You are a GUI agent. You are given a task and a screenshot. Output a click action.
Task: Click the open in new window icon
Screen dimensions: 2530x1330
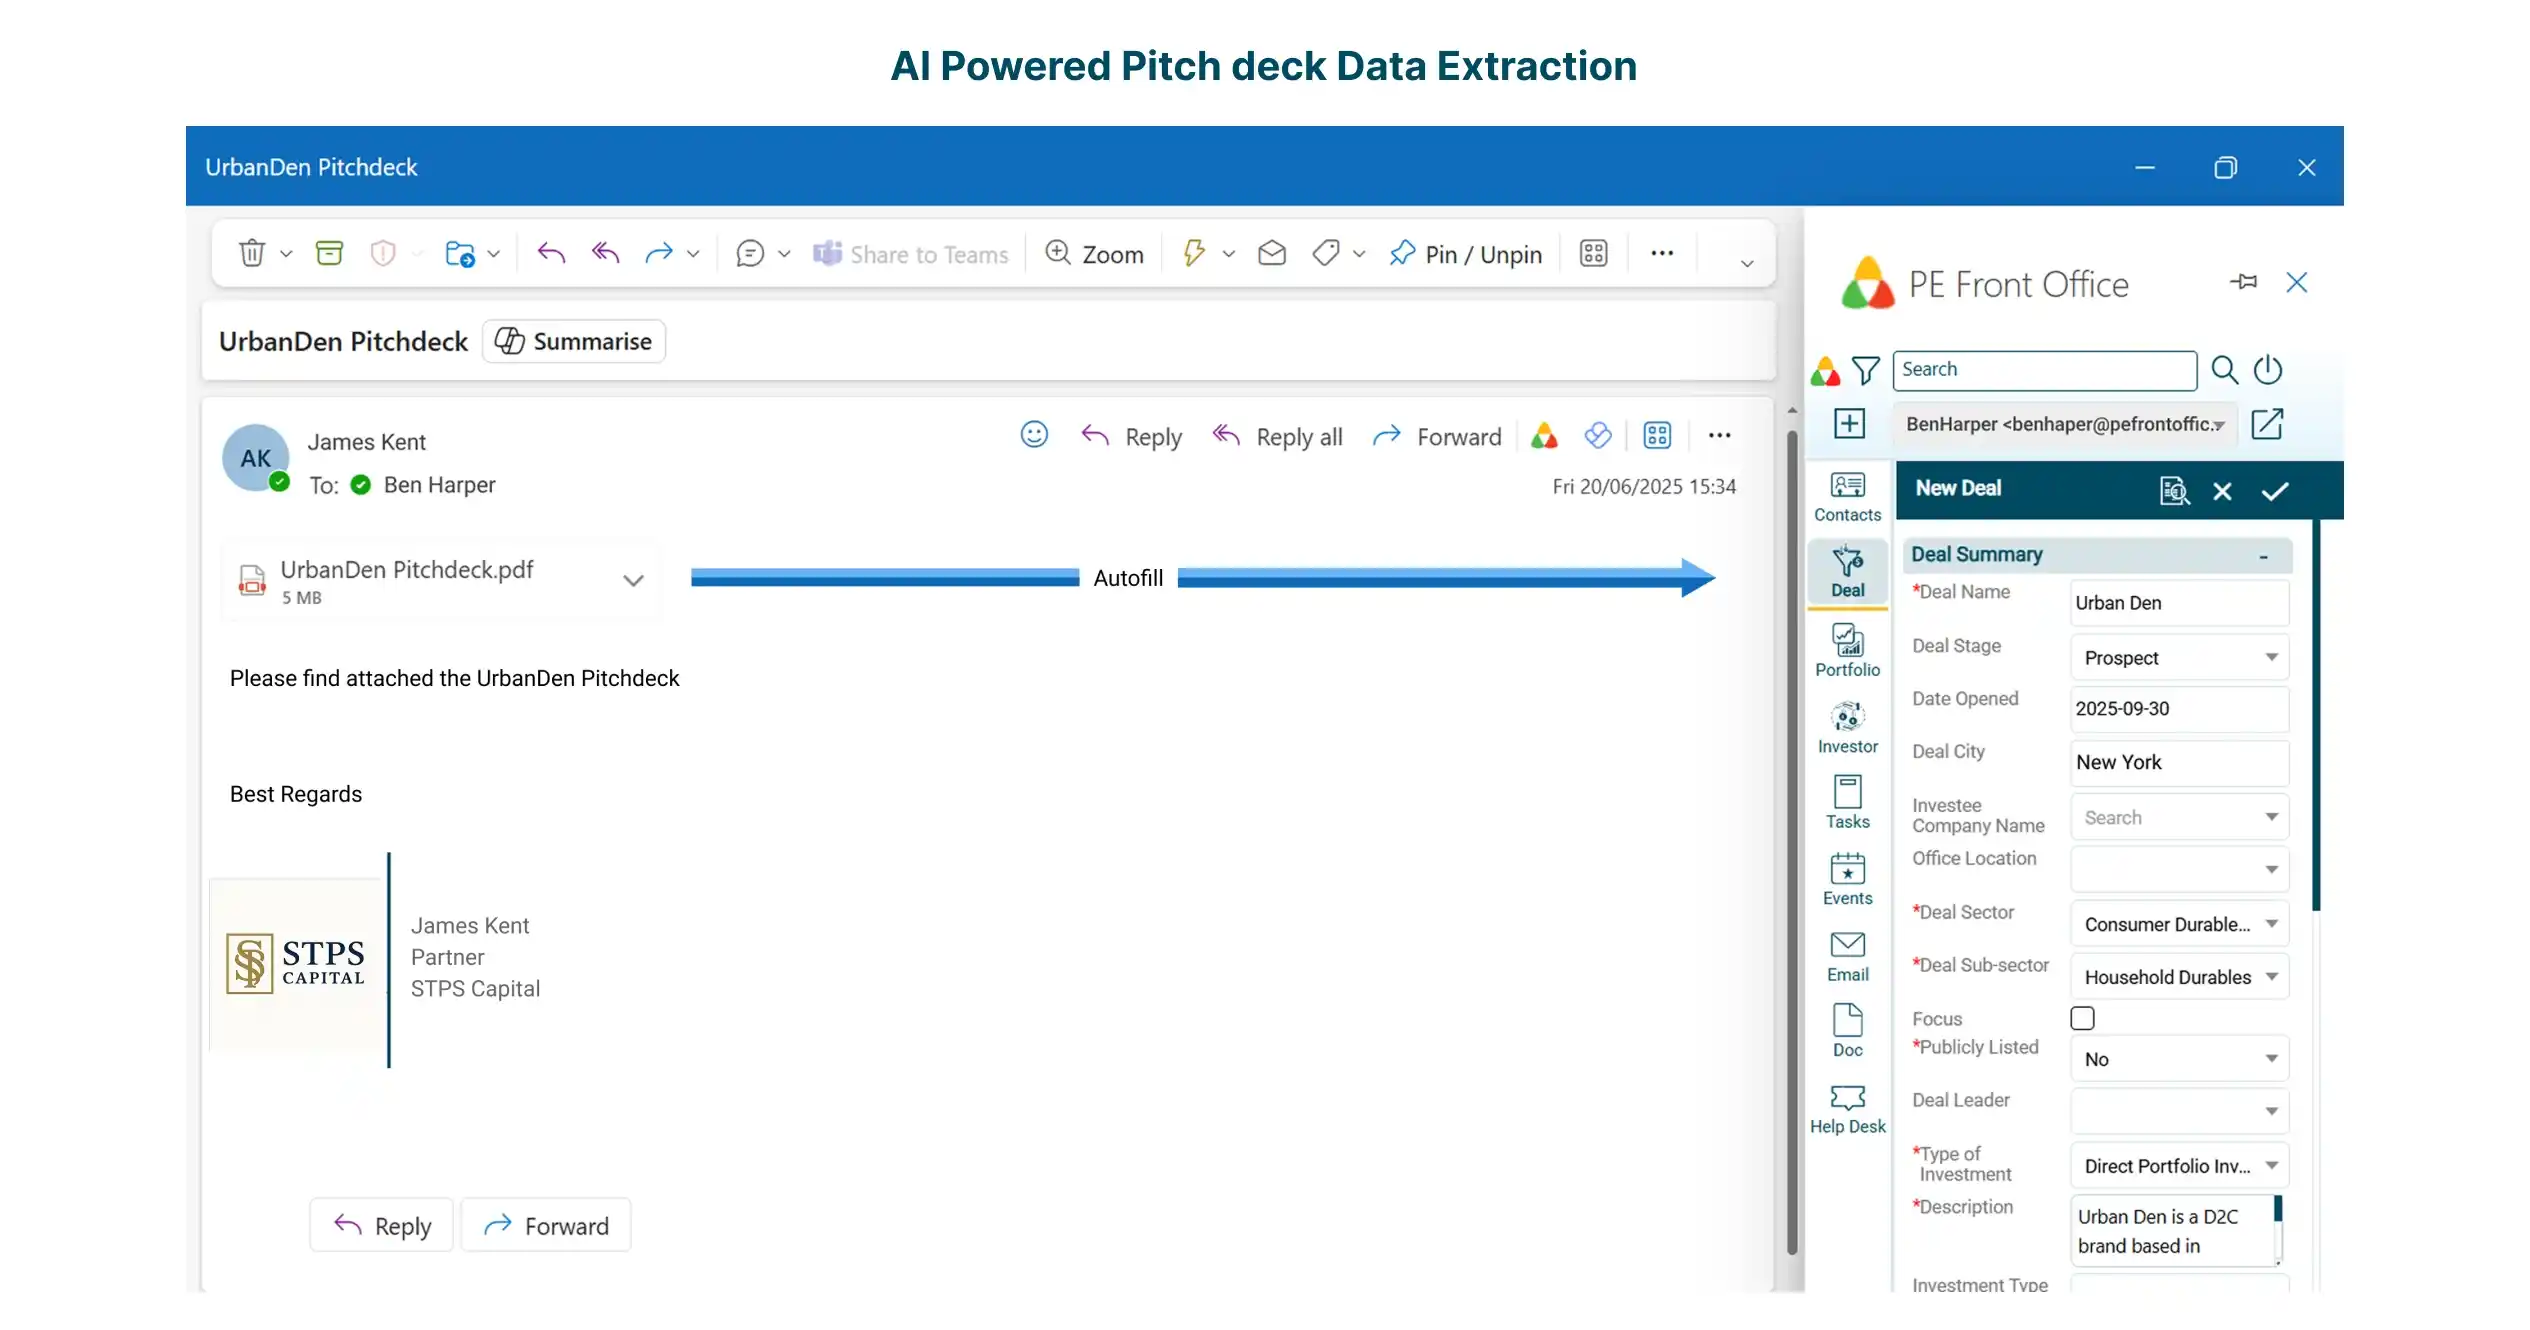pyautogui.click(x=2267, y=423)
